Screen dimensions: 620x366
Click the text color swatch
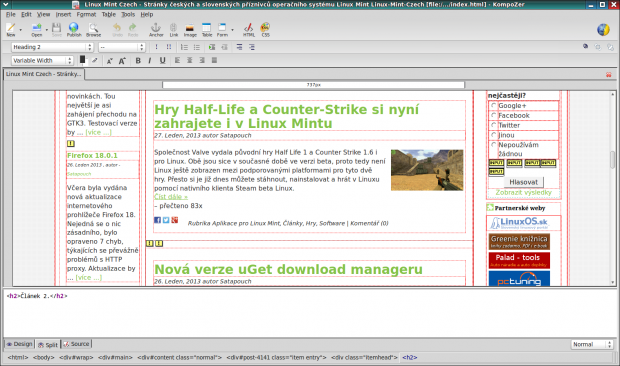point(82,60)
